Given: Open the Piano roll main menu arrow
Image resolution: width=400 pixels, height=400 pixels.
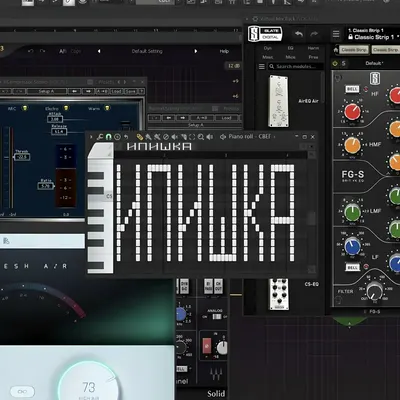Looking at the screenshot, I should (91, 137).
